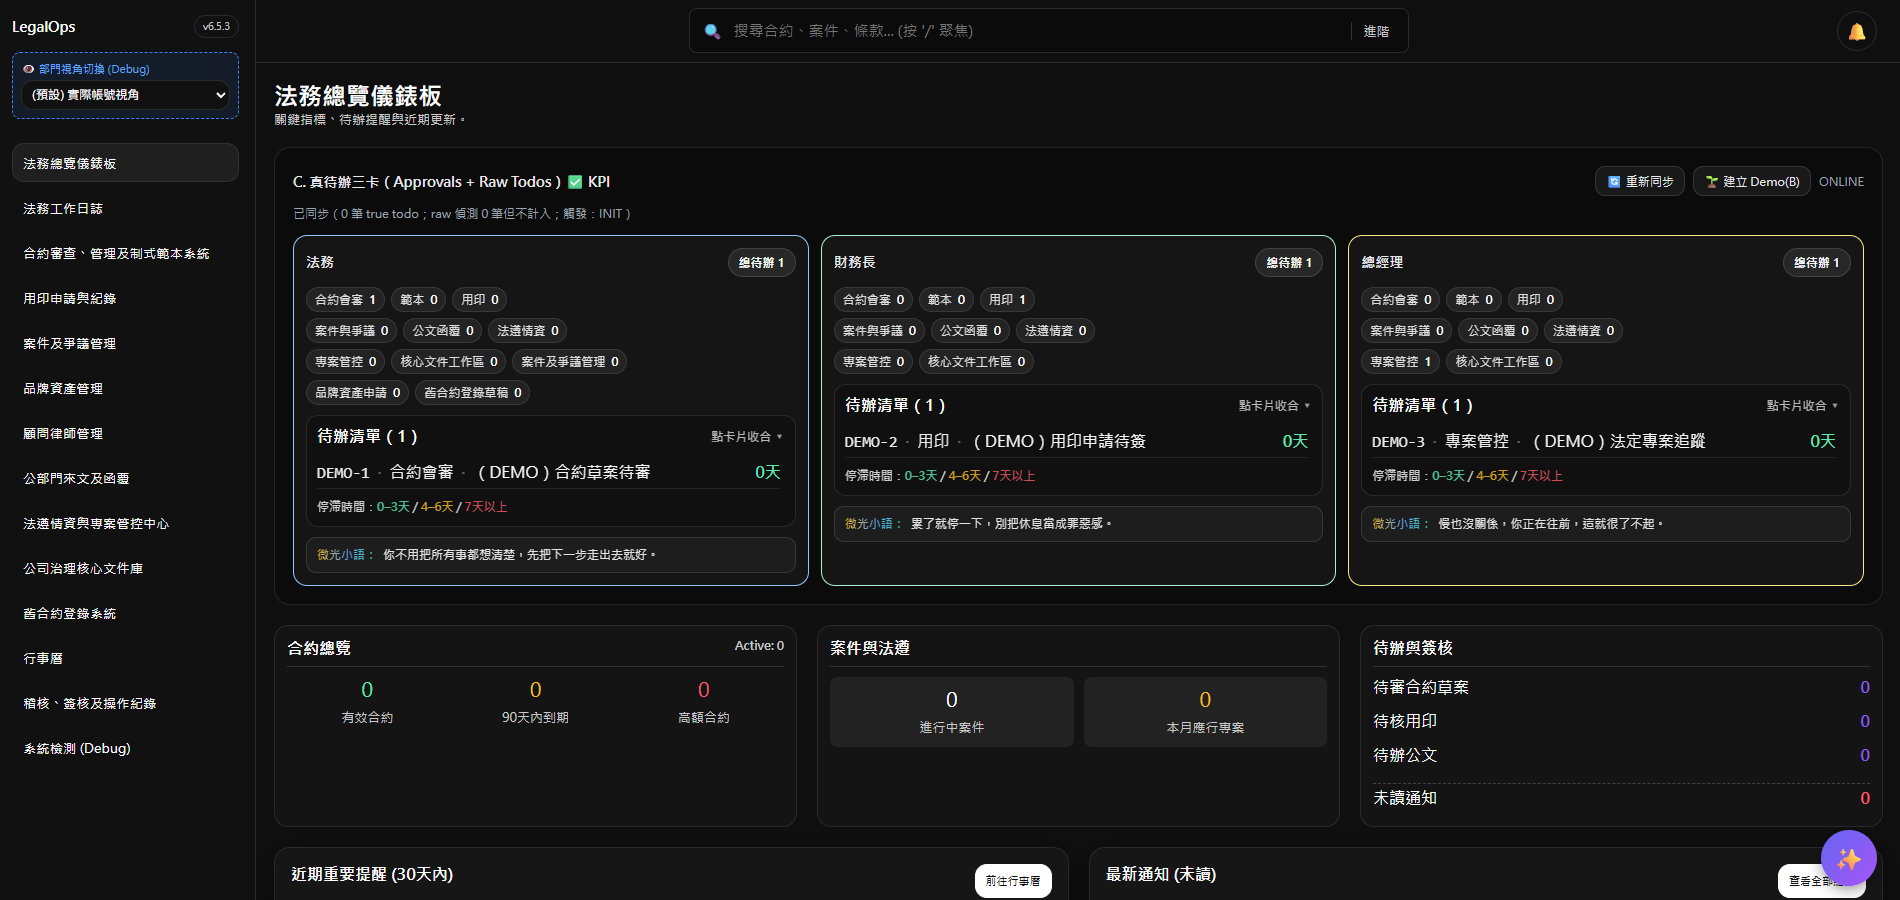Click the 進行中案件 tile
This screenshot has height=900, width=1900.
point(952,712)
